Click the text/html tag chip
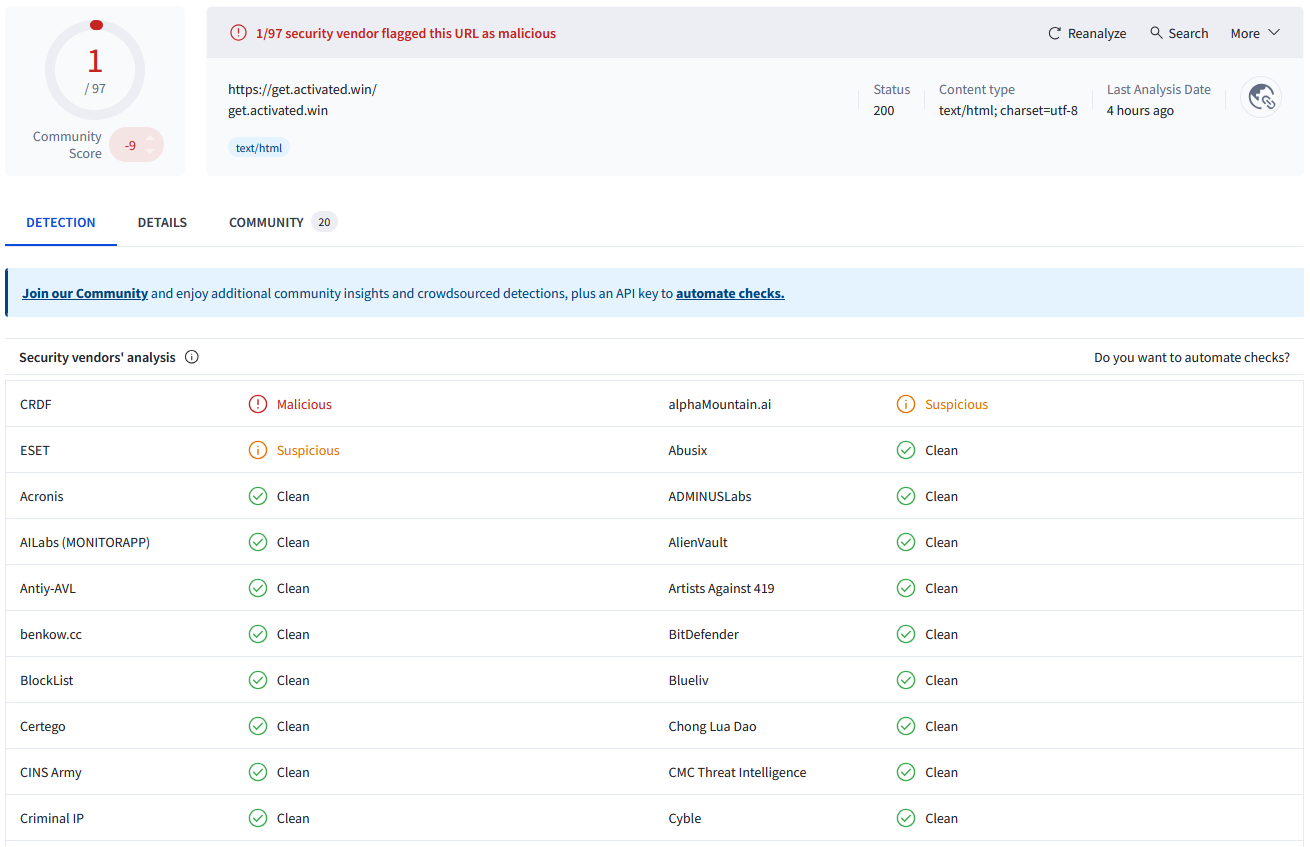 (259, 148)
